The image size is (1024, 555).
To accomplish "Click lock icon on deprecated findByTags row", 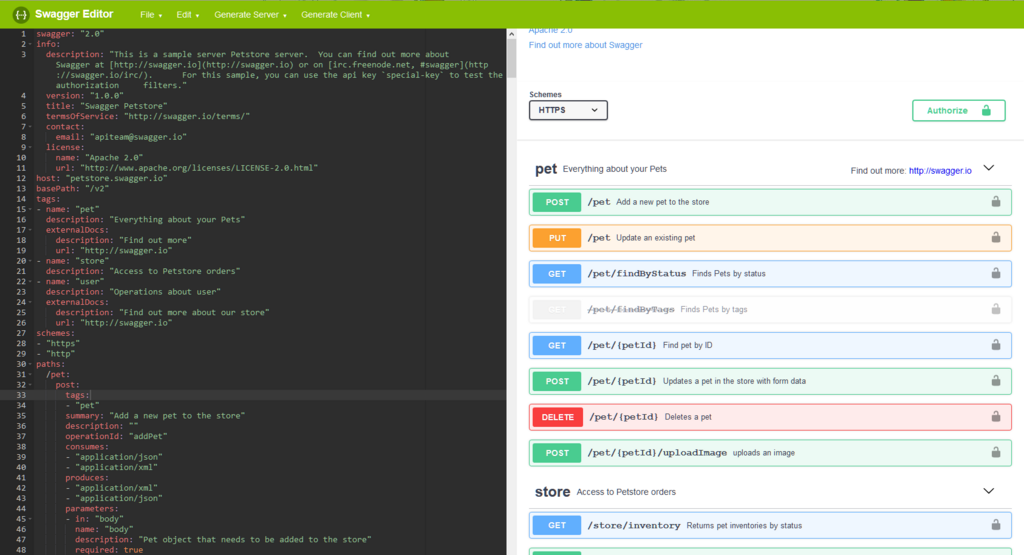I will pyautogui.click(x=996, y=309).
